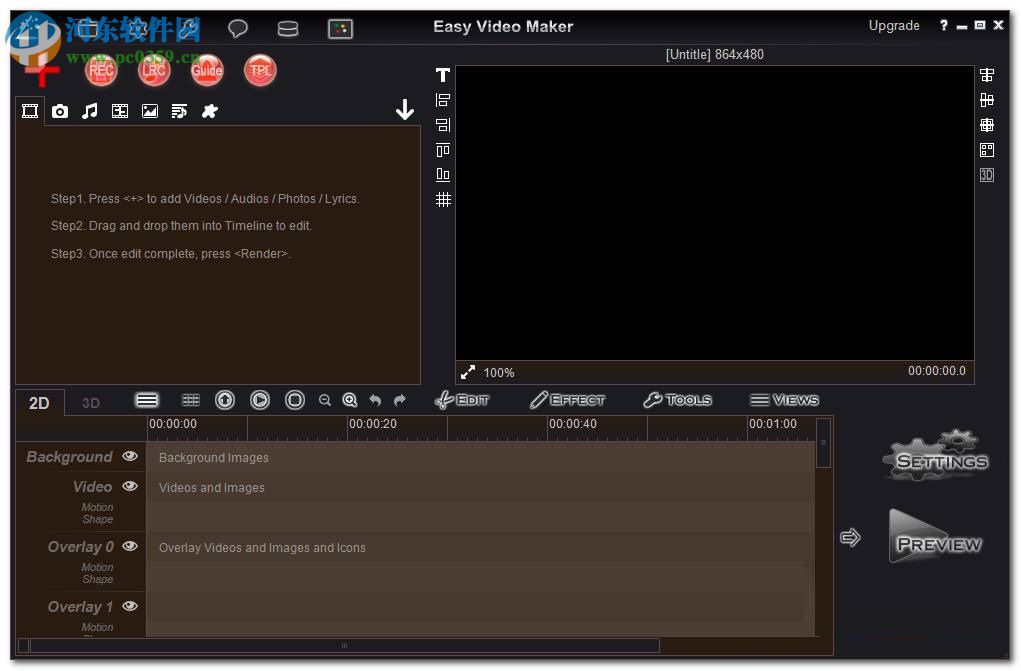Viewport: 1021px width, 671px height.
Task: Switch to the 3D timeline tab
Action: [x=90, y=402]
